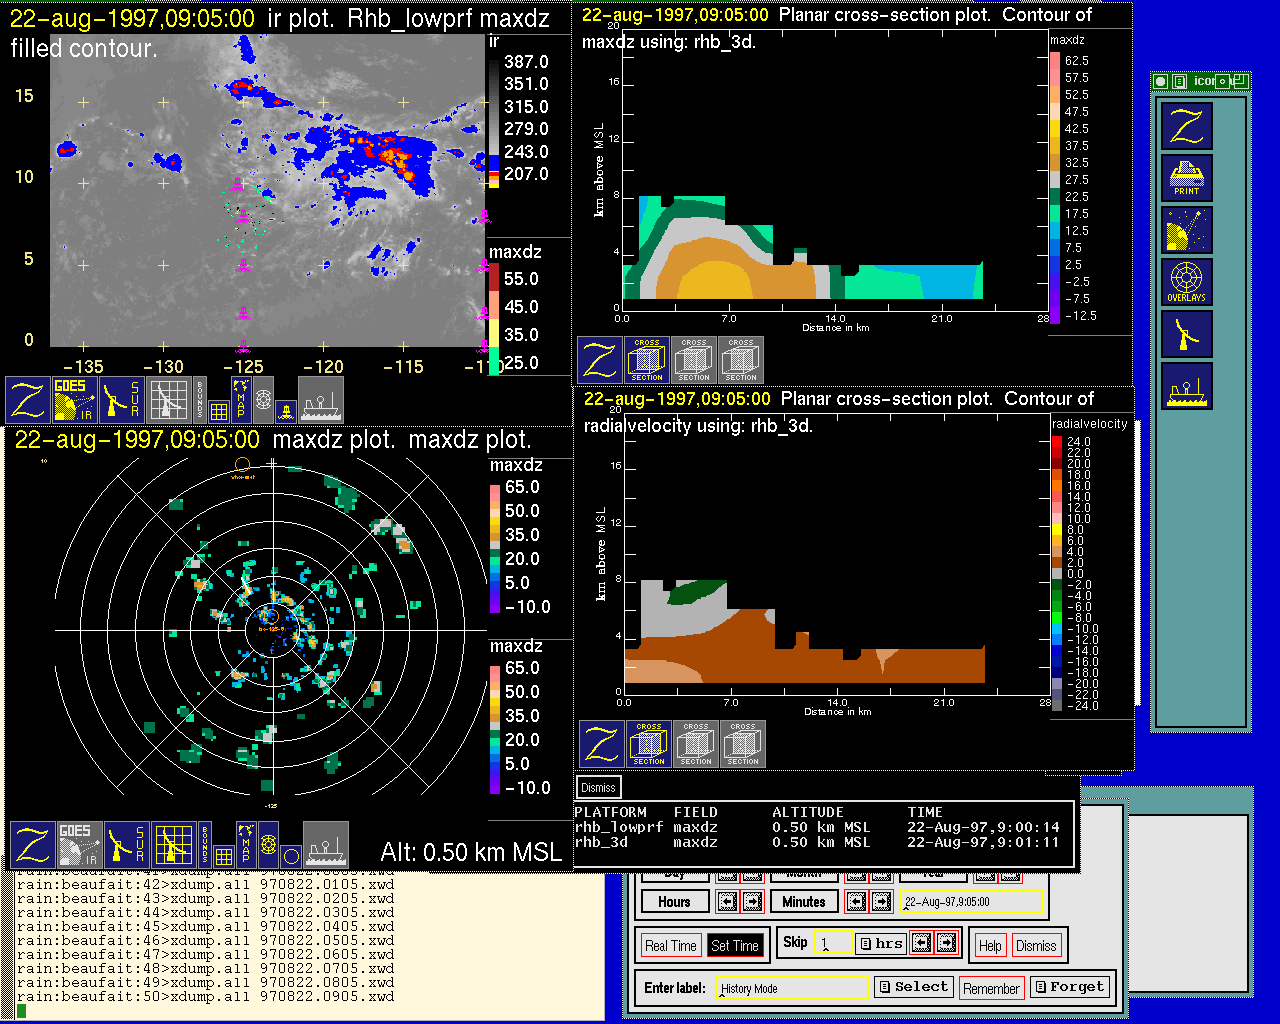Open the Forget label menu
Image resolution: width=1280 pixels, height=1024 pixels.
[x=1069, y=987]
